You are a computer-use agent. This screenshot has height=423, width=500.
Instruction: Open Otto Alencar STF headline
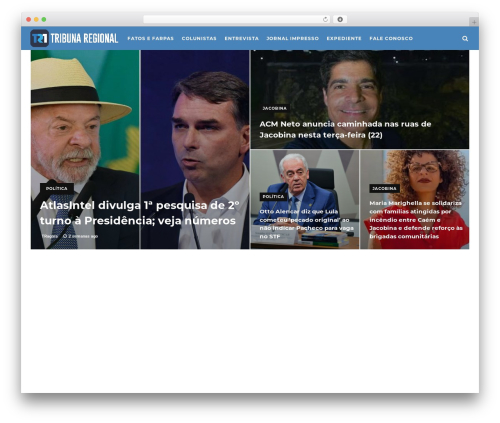tap(306, 224)
